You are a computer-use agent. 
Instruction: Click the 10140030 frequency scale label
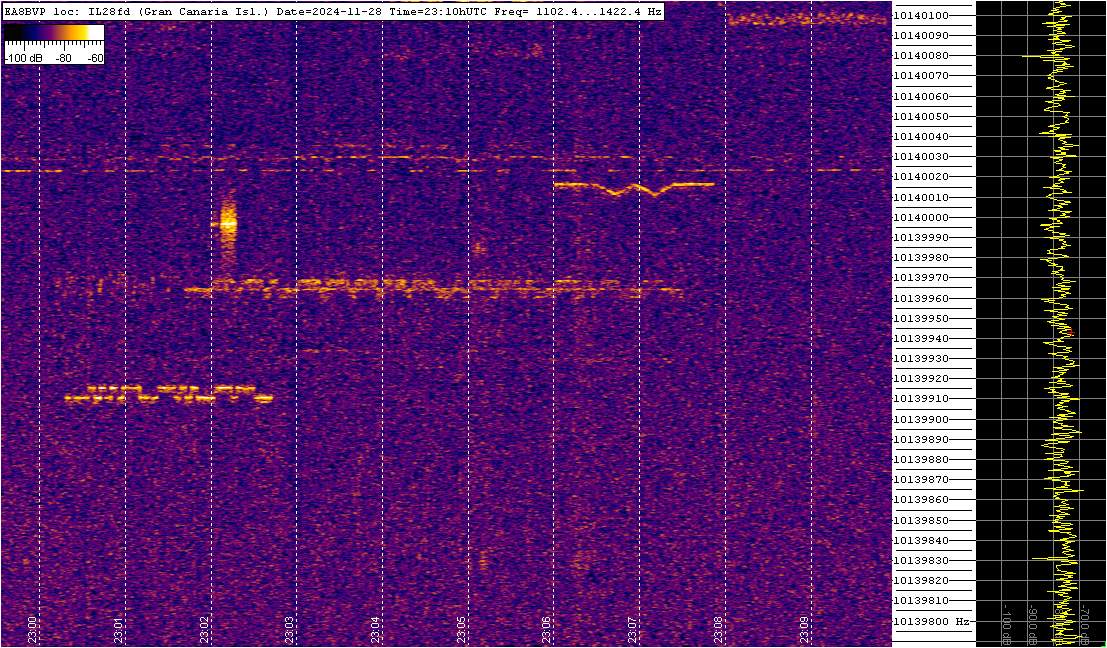[921, 157]
